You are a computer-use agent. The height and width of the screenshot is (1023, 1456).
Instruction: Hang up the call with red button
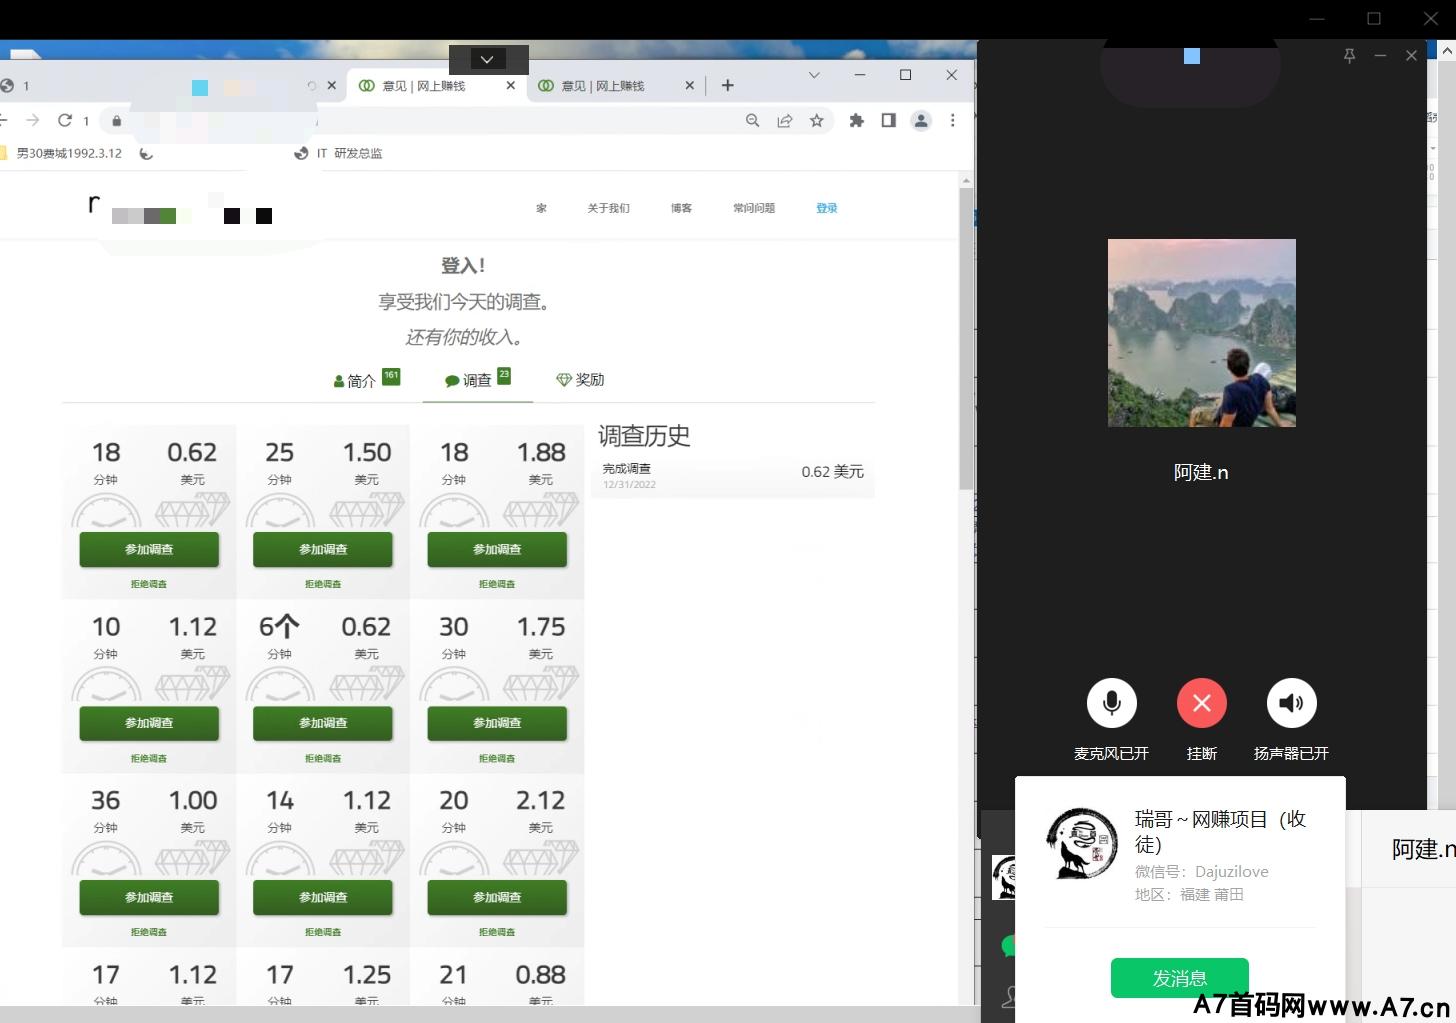point(1201,703)
